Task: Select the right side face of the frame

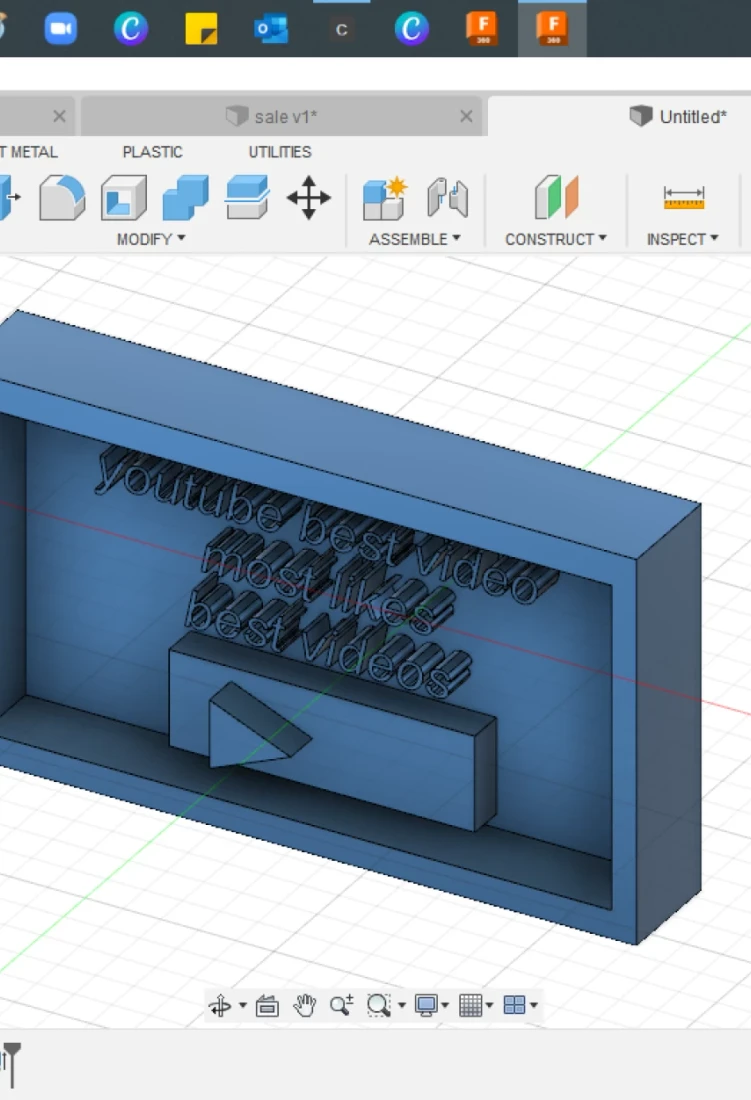Action: 669,723
